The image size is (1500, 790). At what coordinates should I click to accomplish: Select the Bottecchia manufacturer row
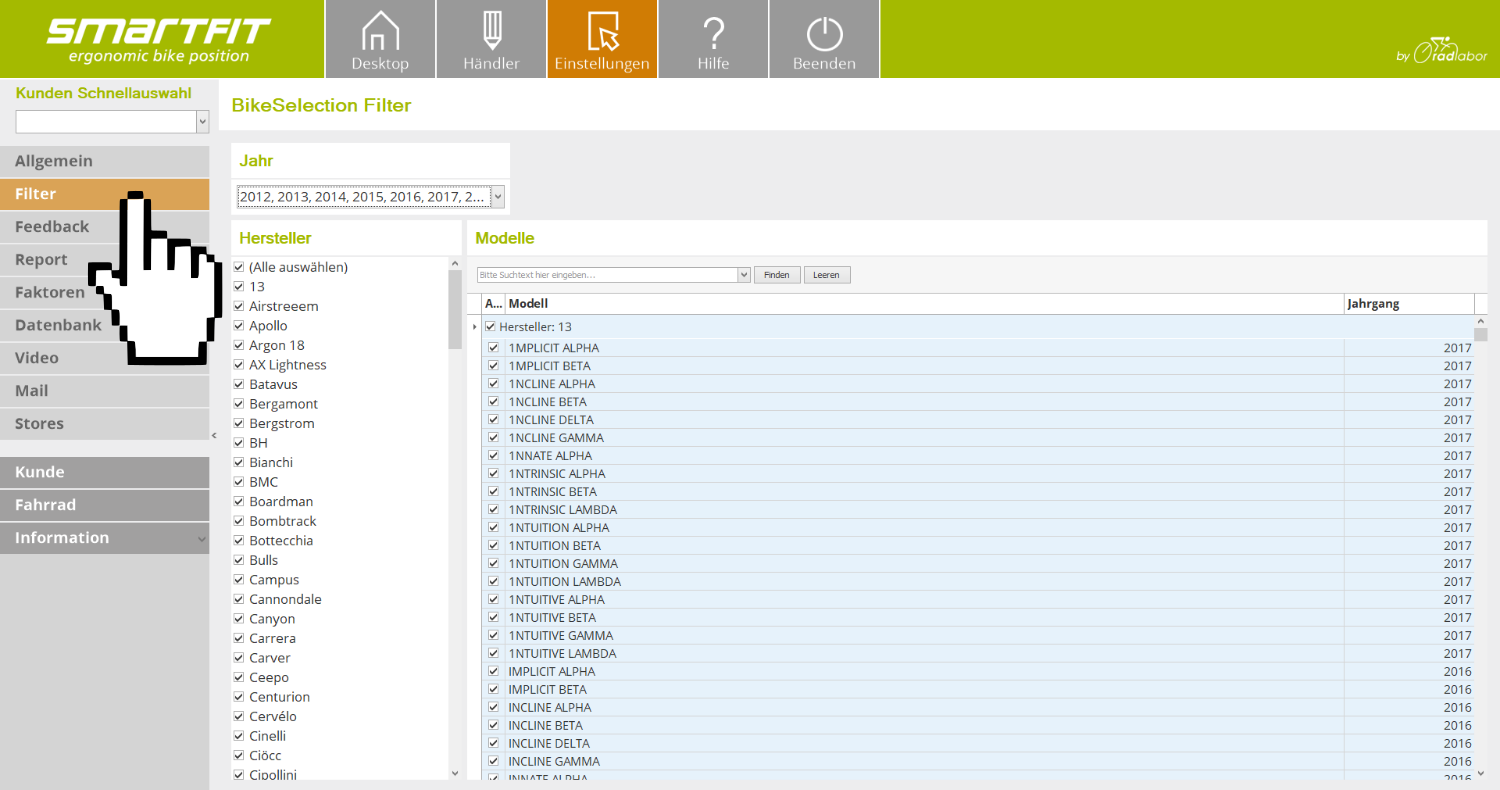pyautogui.click(x=341, y=541)
